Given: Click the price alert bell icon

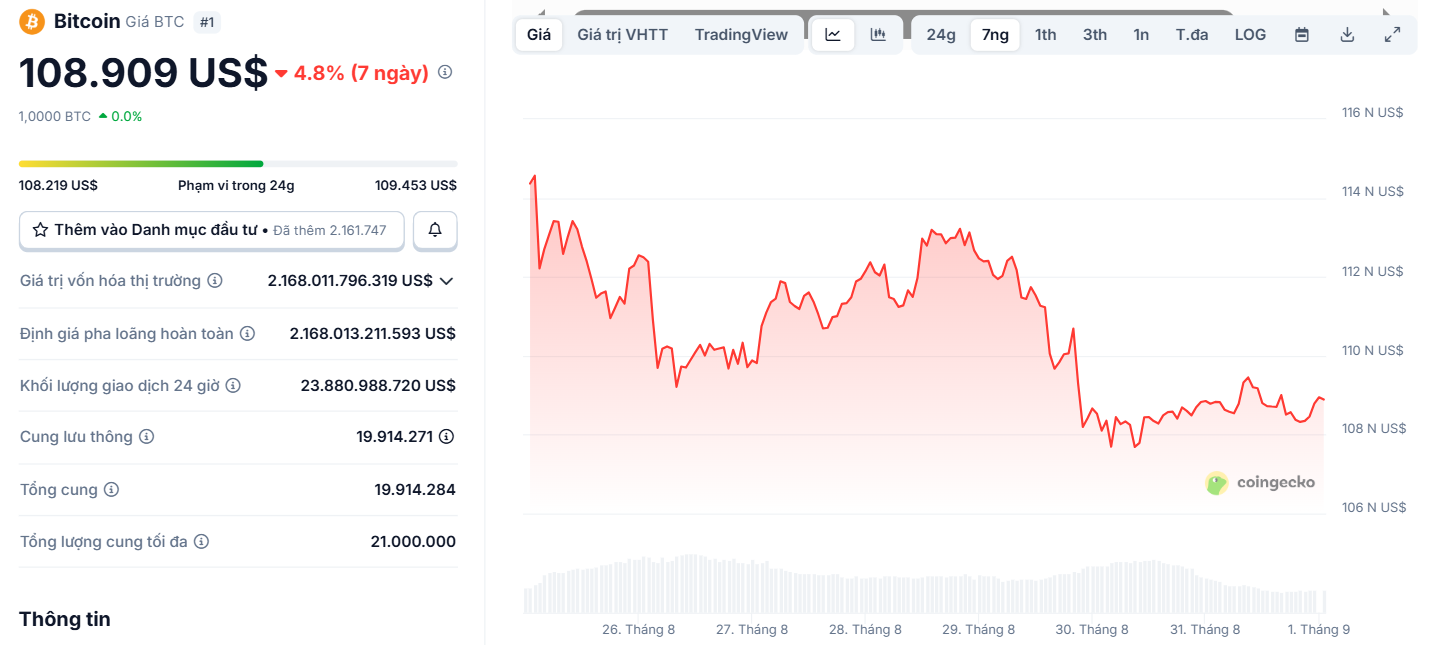Looking at the screenshot, I should (x=435, y=230).
